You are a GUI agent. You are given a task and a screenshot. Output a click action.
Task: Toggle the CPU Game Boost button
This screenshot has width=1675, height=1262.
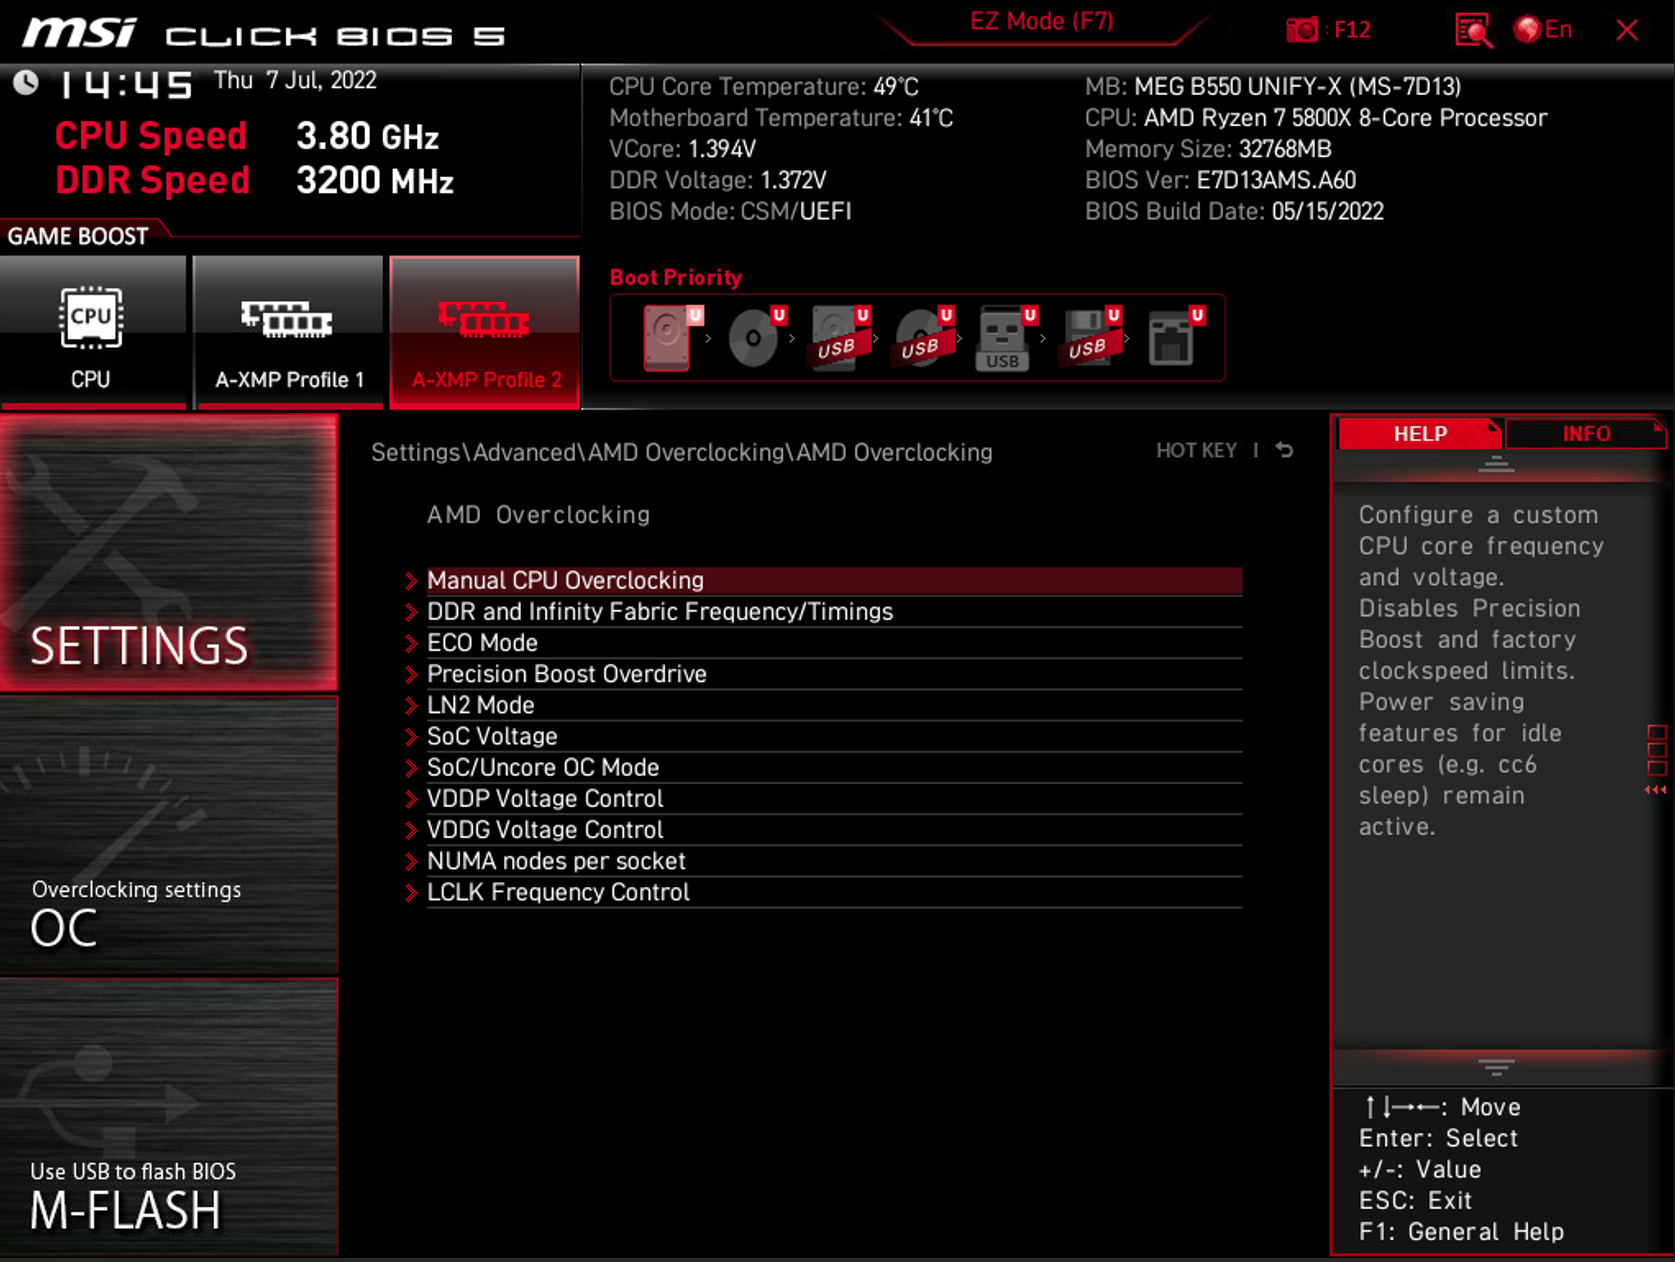tap(92, 332)
